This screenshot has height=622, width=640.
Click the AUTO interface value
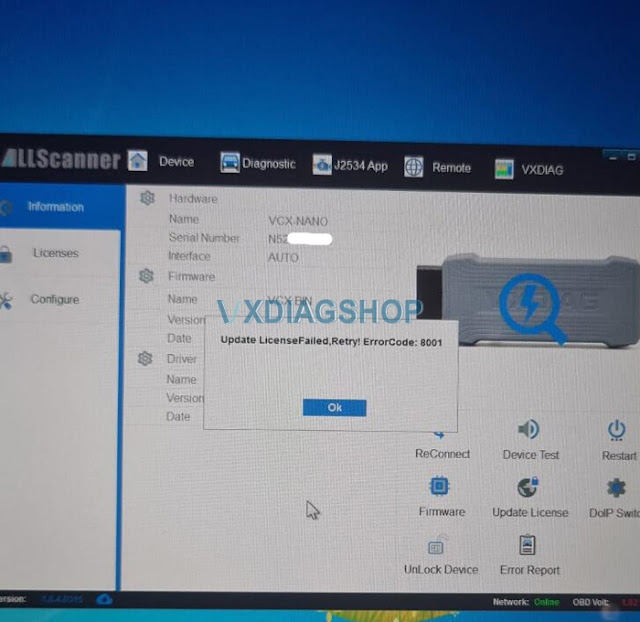[x=283, y=258]
